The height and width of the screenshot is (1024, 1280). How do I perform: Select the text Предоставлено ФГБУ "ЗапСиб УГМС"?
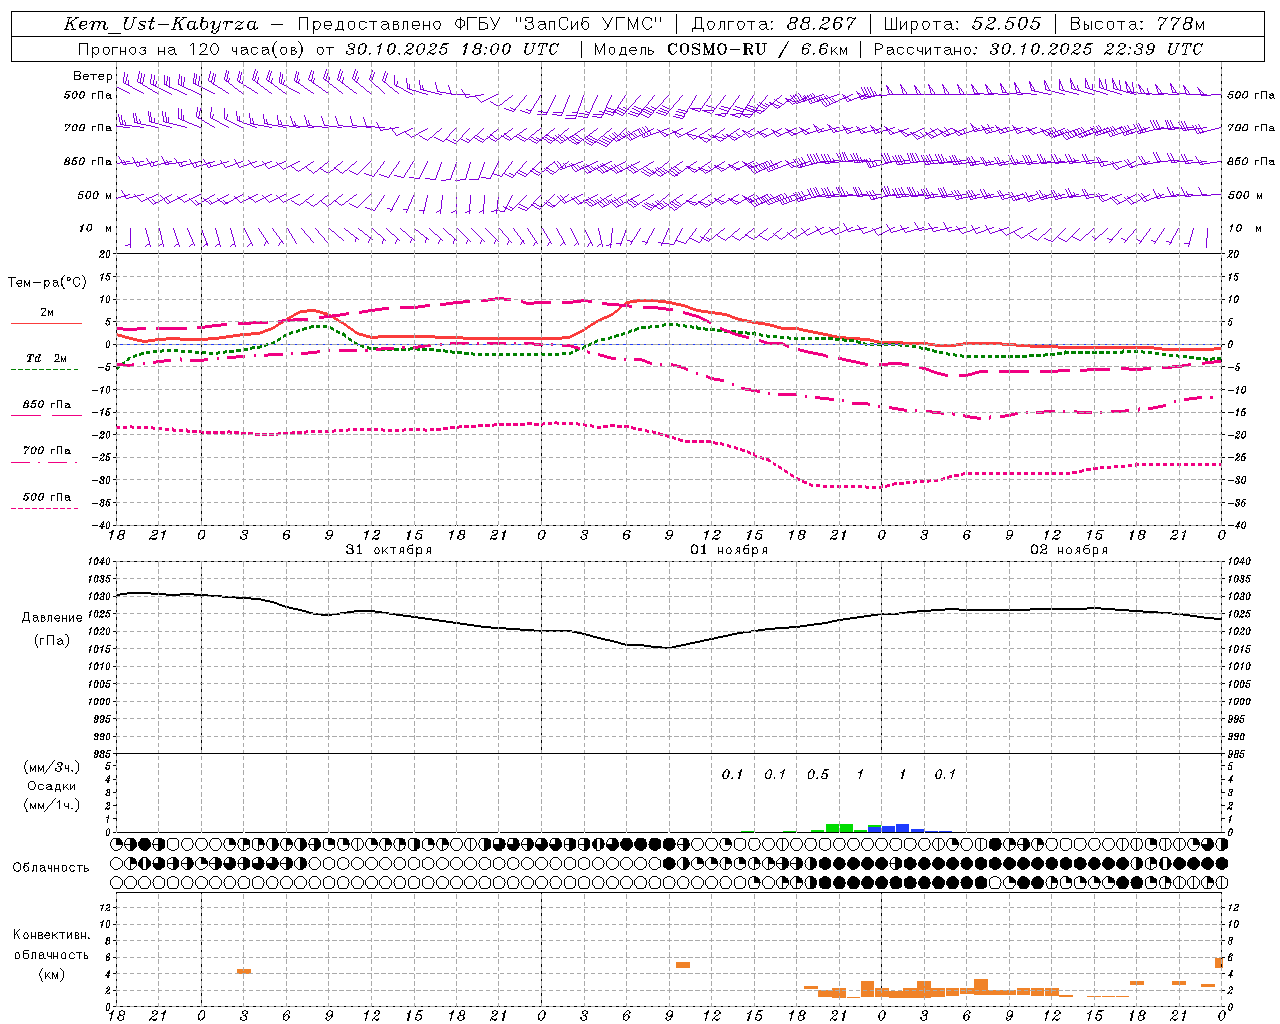480,24
